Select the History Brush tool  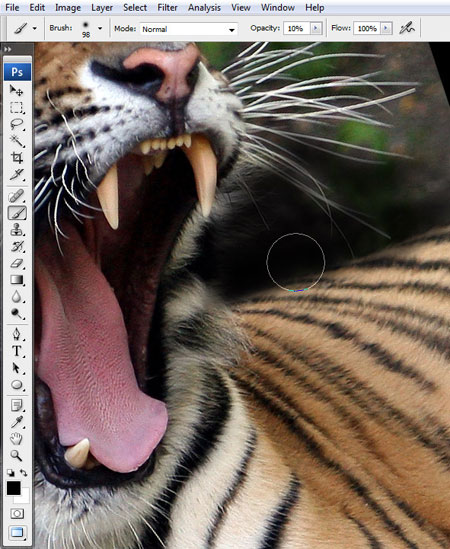(16, 247)
